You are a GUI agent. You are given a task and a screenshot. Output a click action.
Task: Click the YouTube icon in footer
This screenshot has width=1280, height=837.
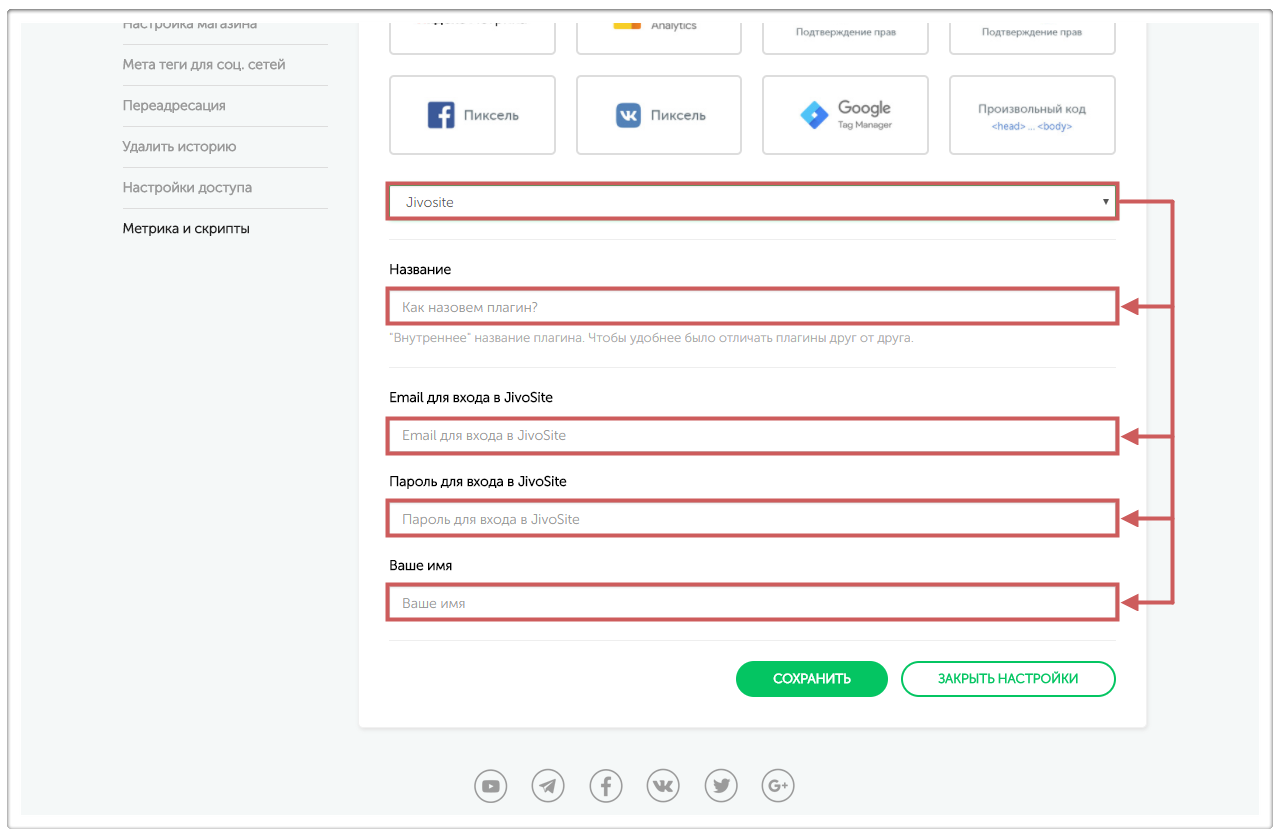coord(491,787)
